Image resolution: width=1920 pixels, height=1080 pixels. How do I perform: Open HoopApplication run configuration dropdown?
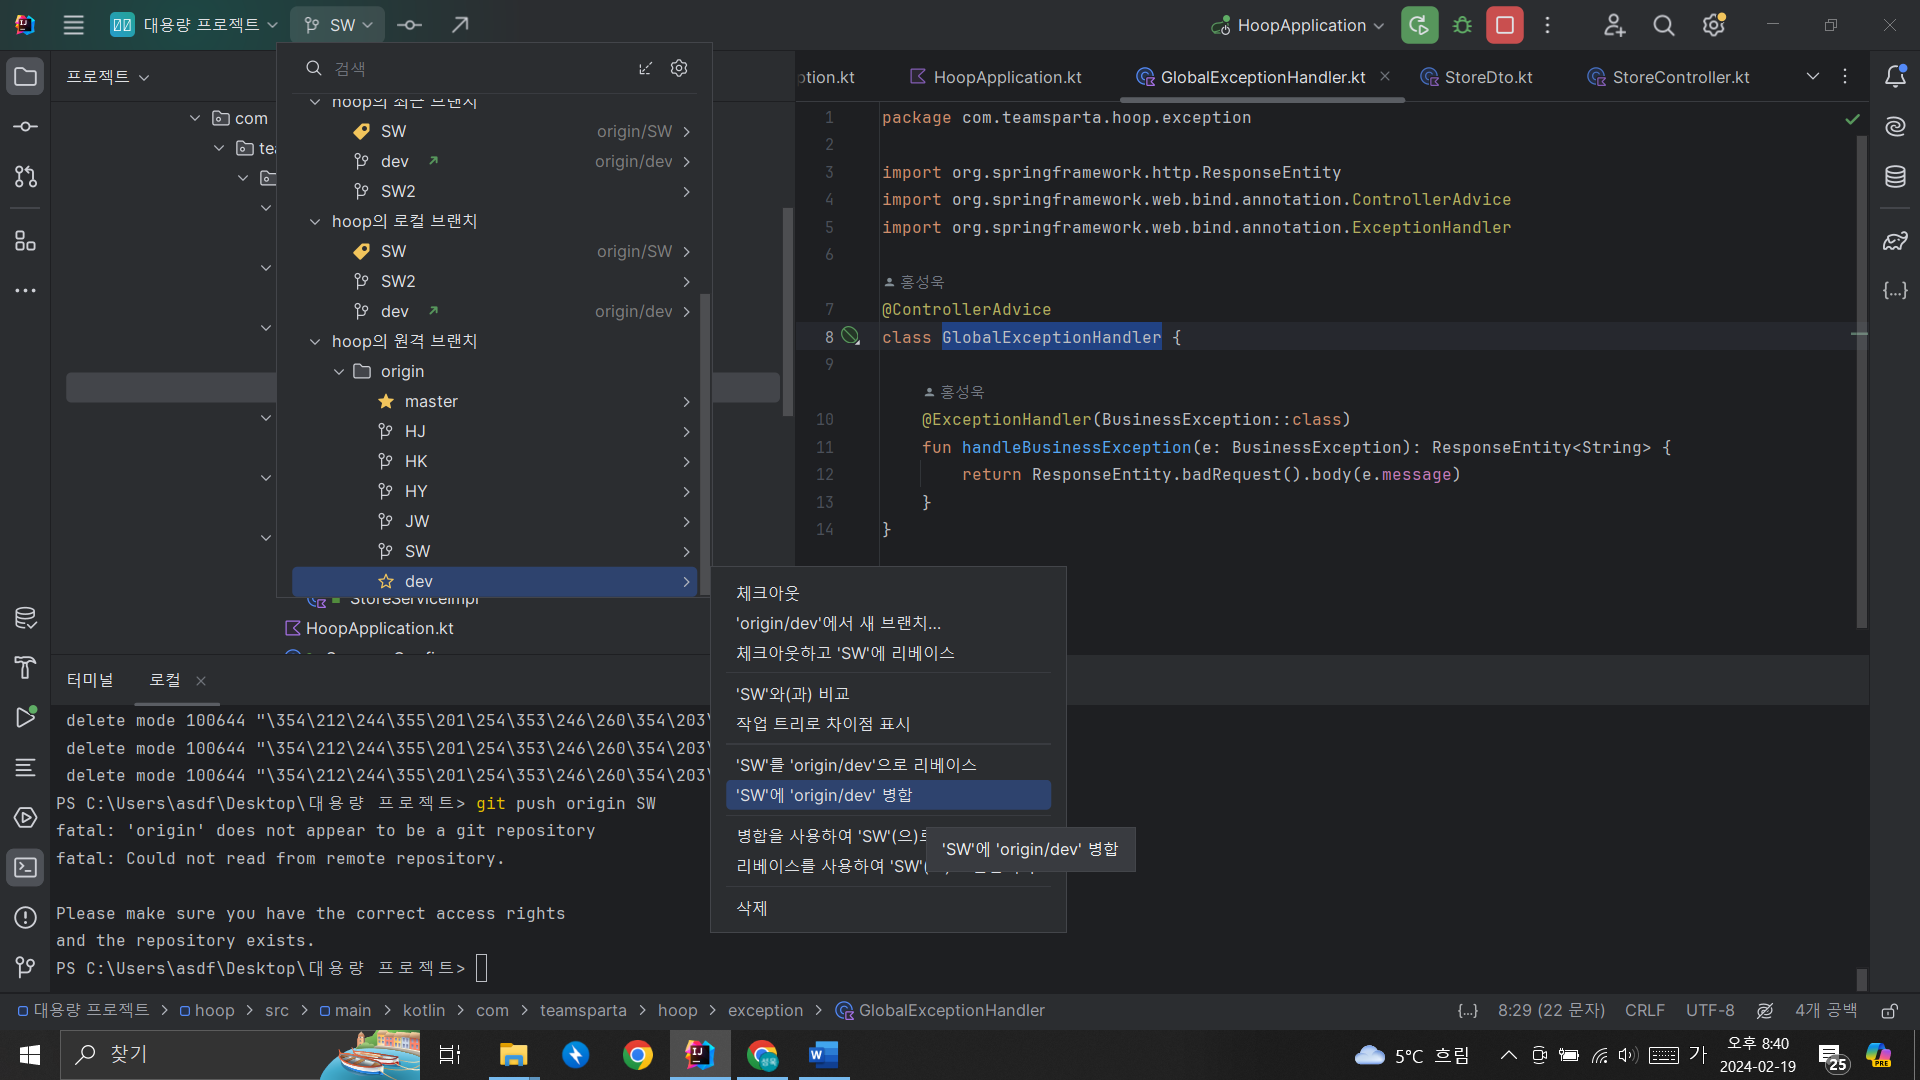(x=1298, y=25)
